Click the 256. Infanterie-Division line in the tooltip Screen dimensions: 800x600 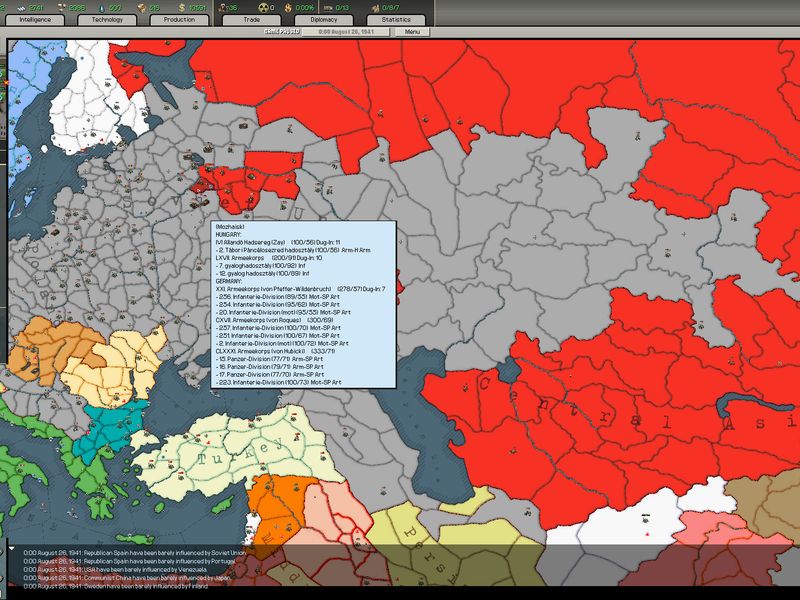coord(277,296)
